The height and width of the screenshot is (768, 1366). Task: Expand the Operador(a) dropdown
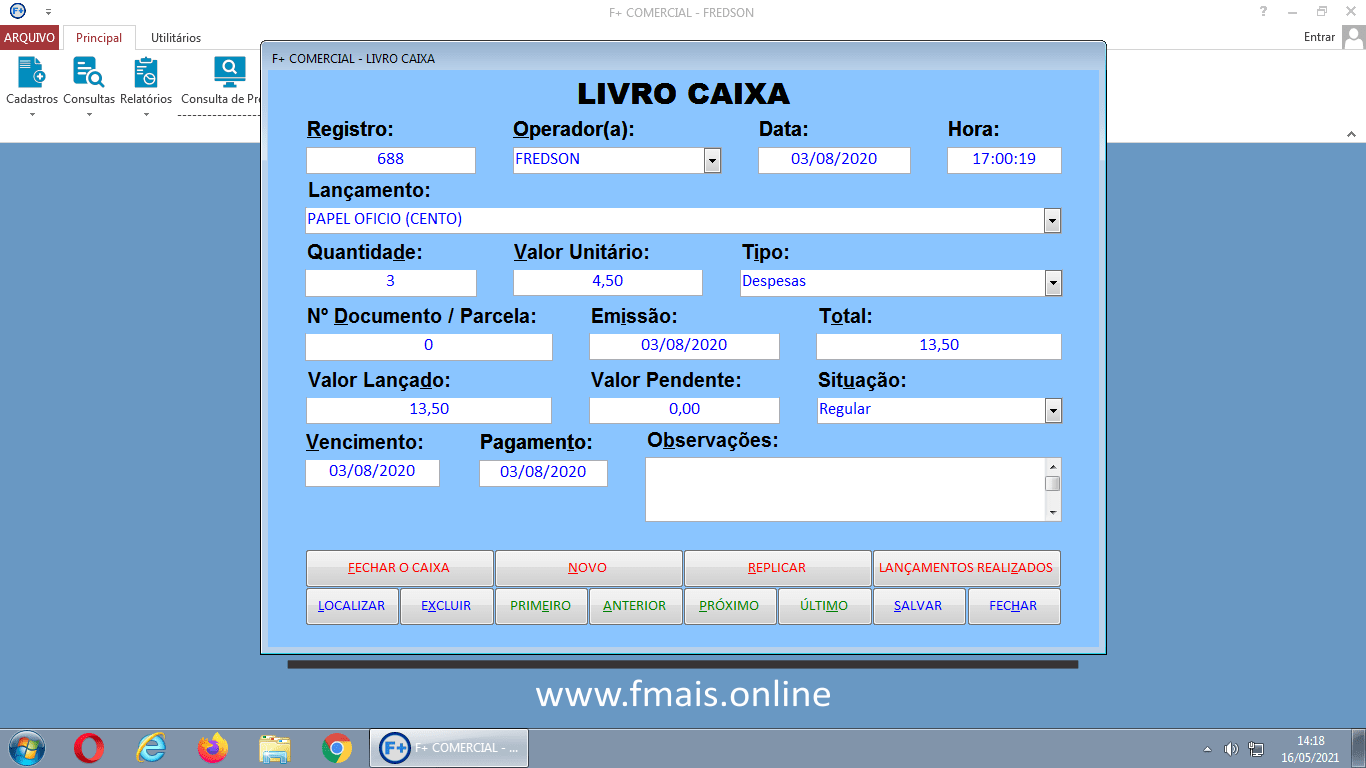[711, 160]
